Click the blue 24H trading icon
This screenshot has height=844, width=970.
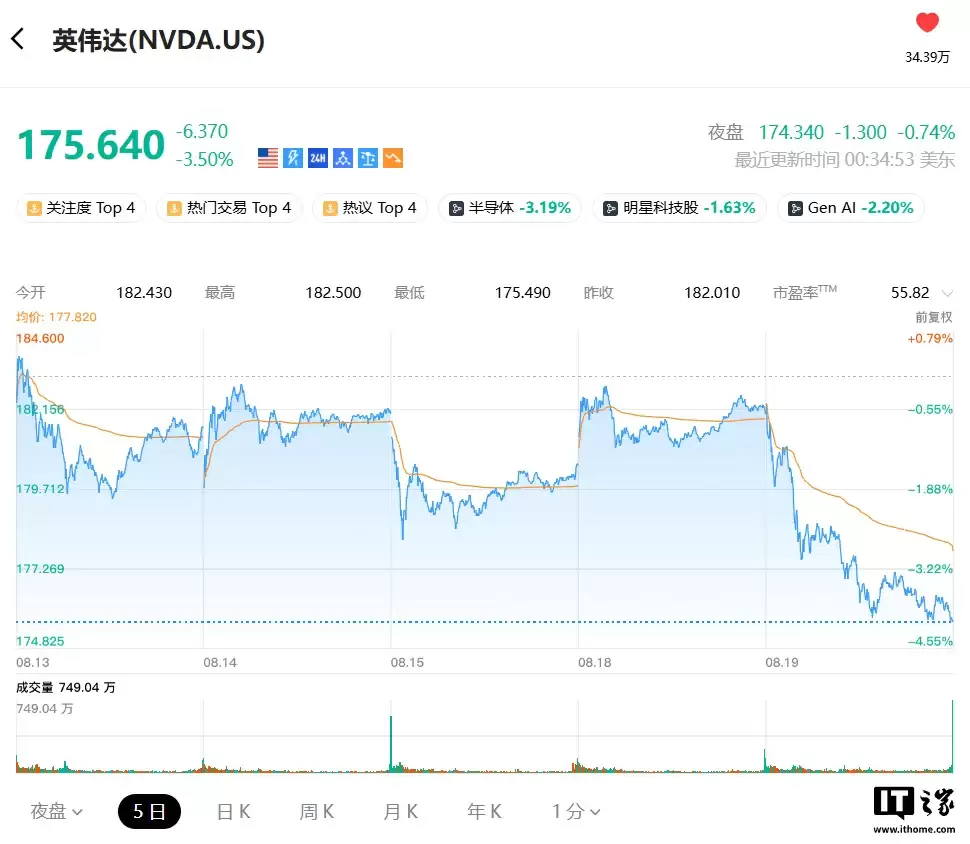coord(318,158)
